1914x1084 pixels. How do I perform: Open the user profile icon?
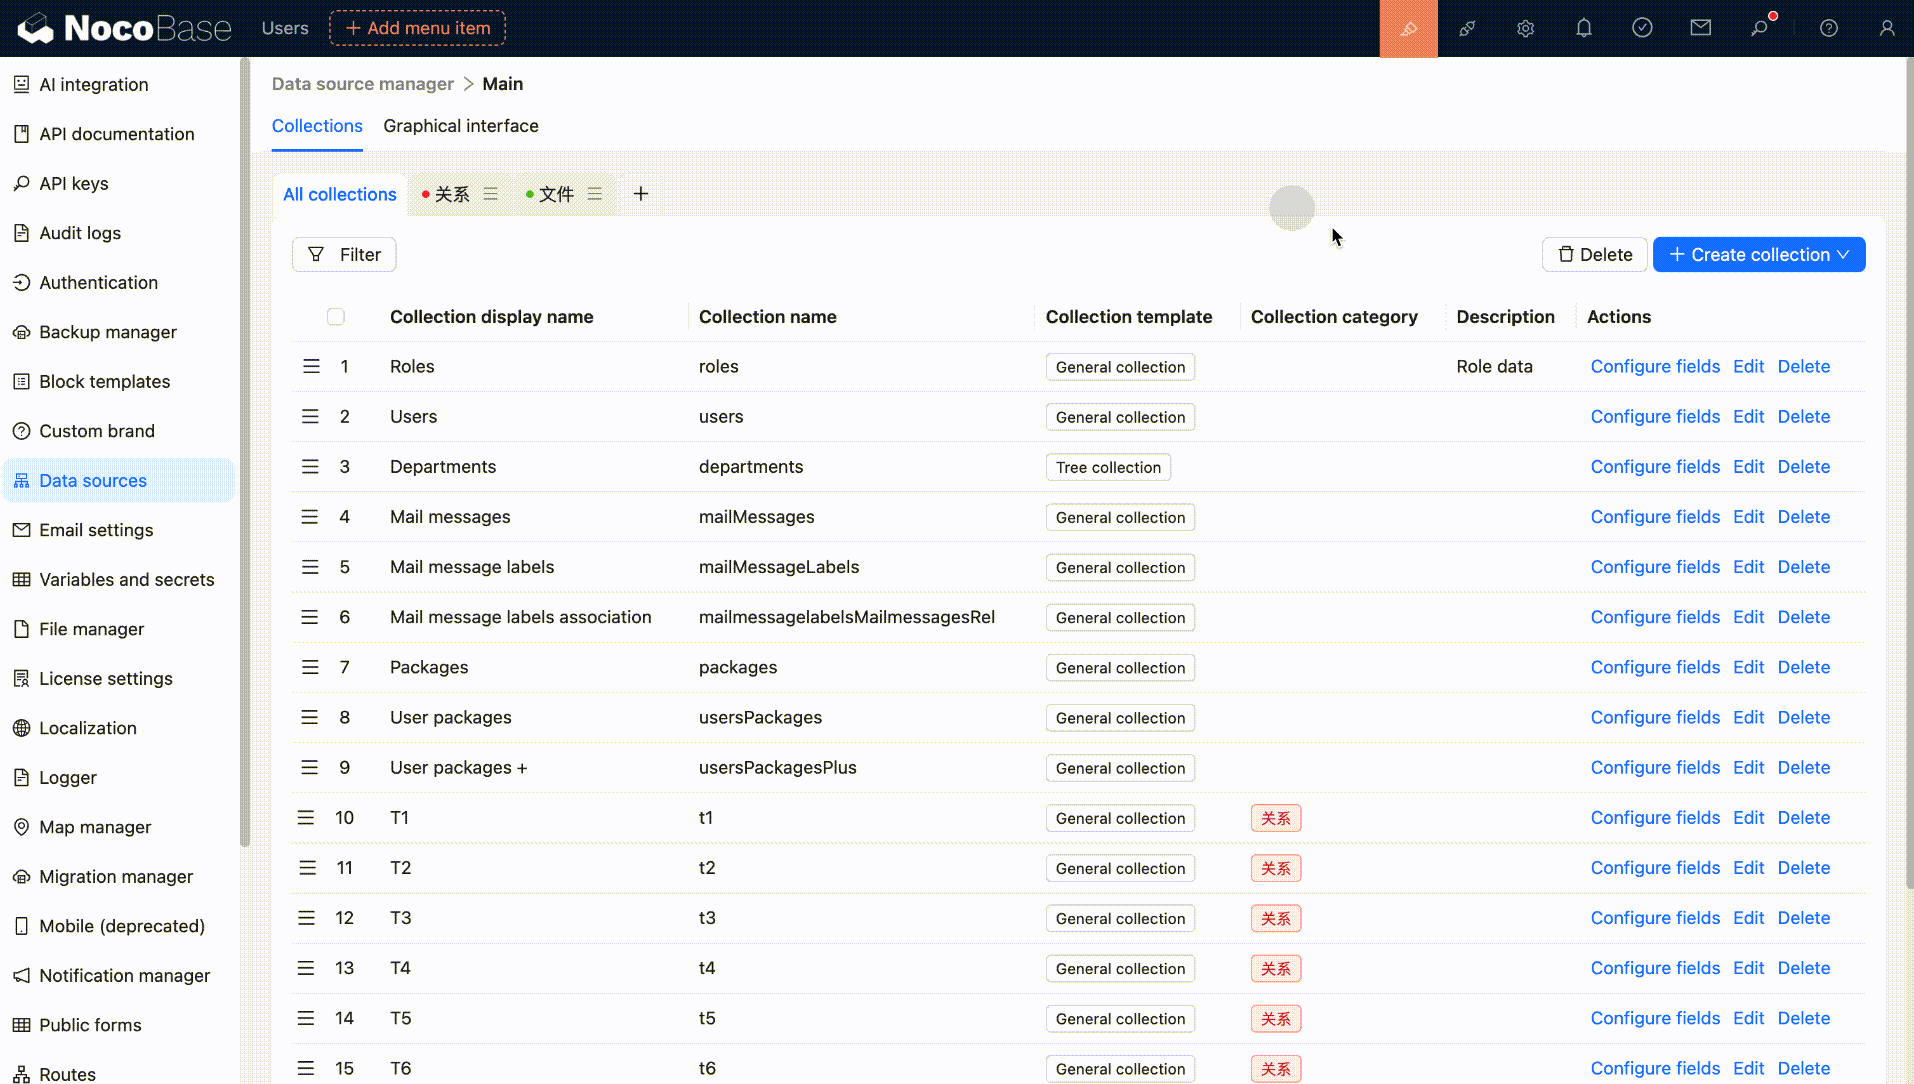point(1886,29)
